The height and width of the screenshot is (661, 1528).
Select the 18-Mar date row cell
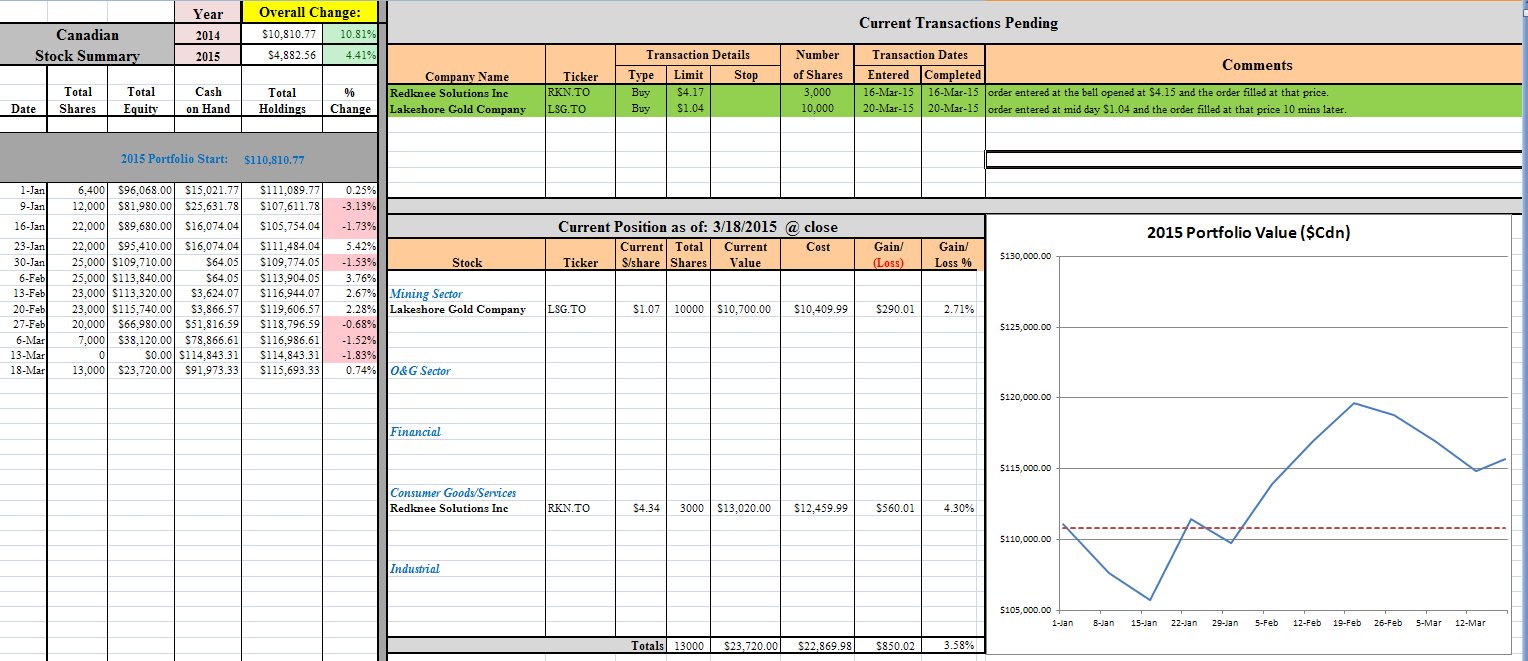point(24,370)
